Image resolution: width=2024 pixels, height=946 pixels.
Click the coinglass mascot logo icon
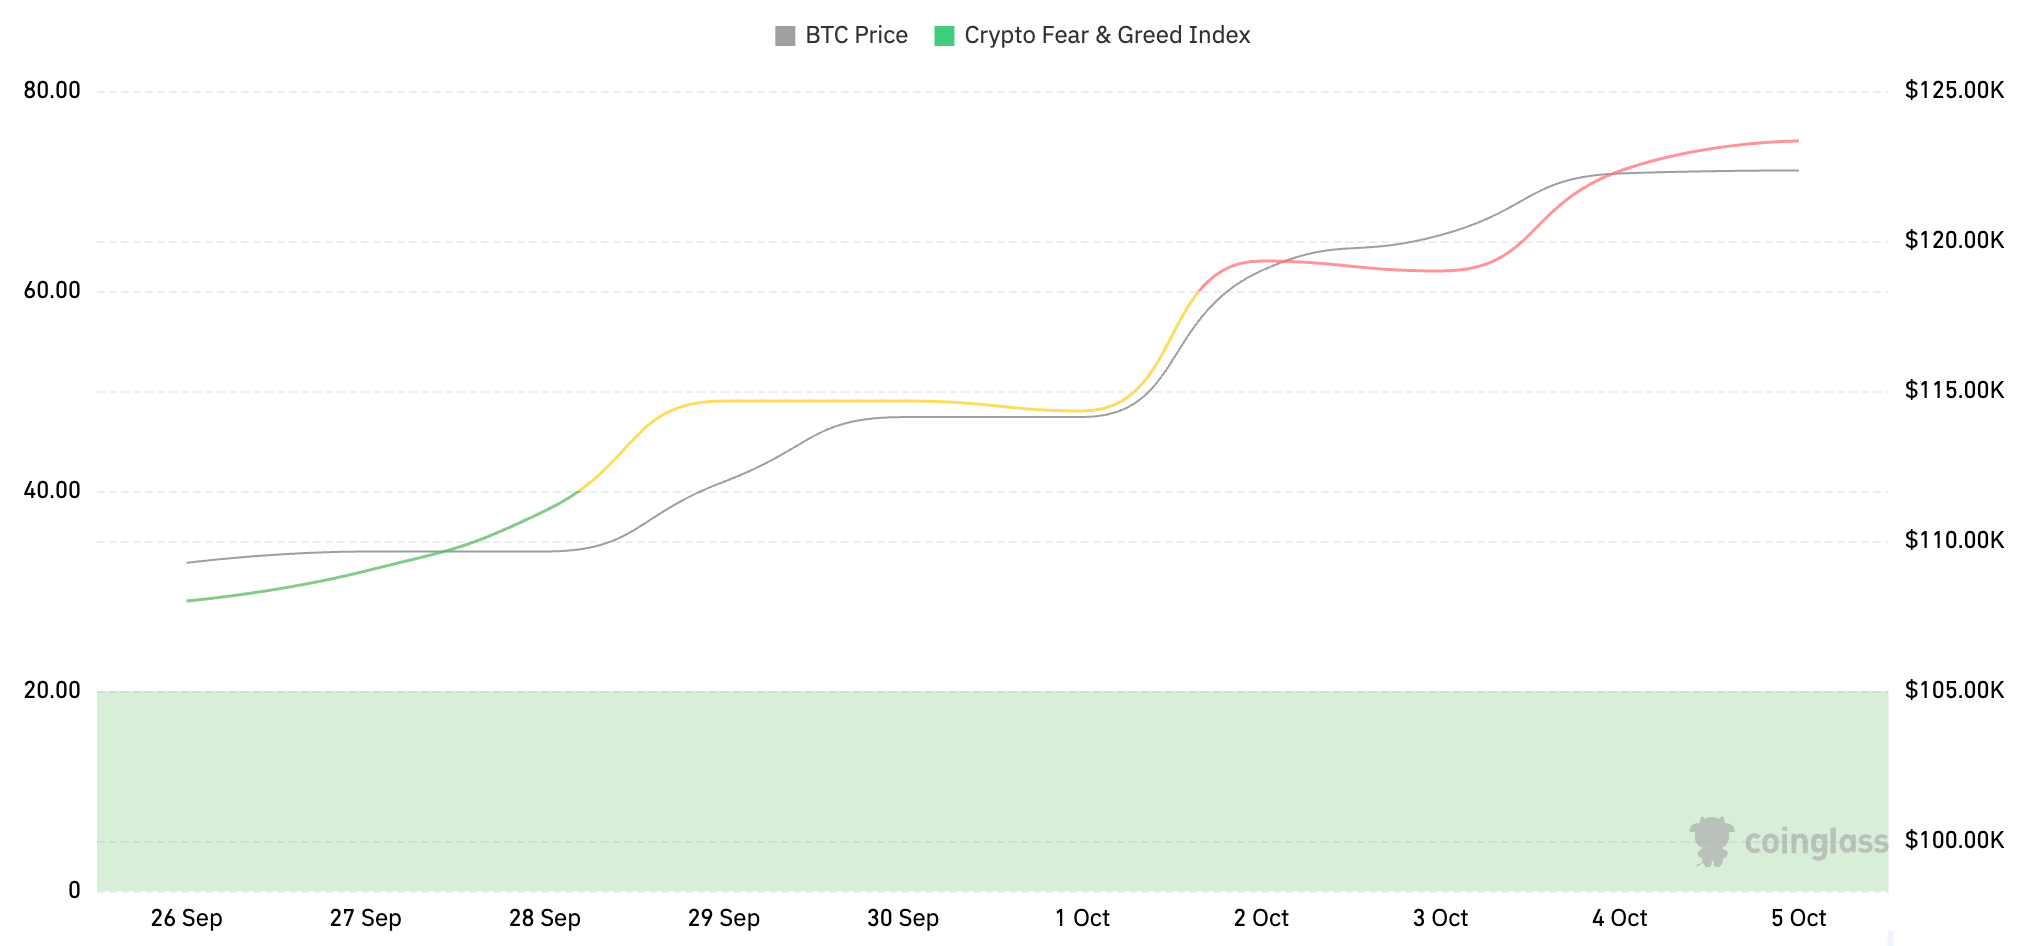click(x=1711, y=841)
